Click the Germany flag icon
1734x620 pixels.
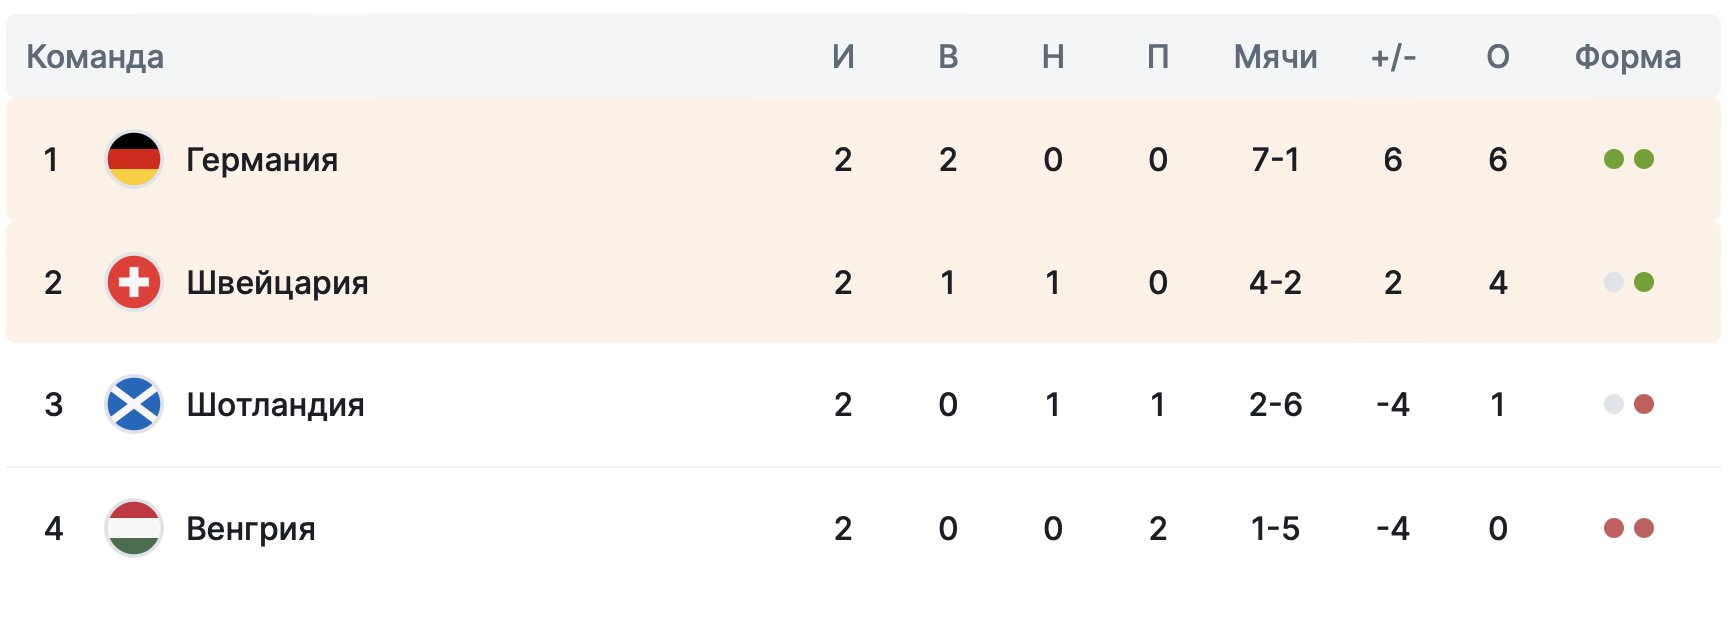pos(134,159)
